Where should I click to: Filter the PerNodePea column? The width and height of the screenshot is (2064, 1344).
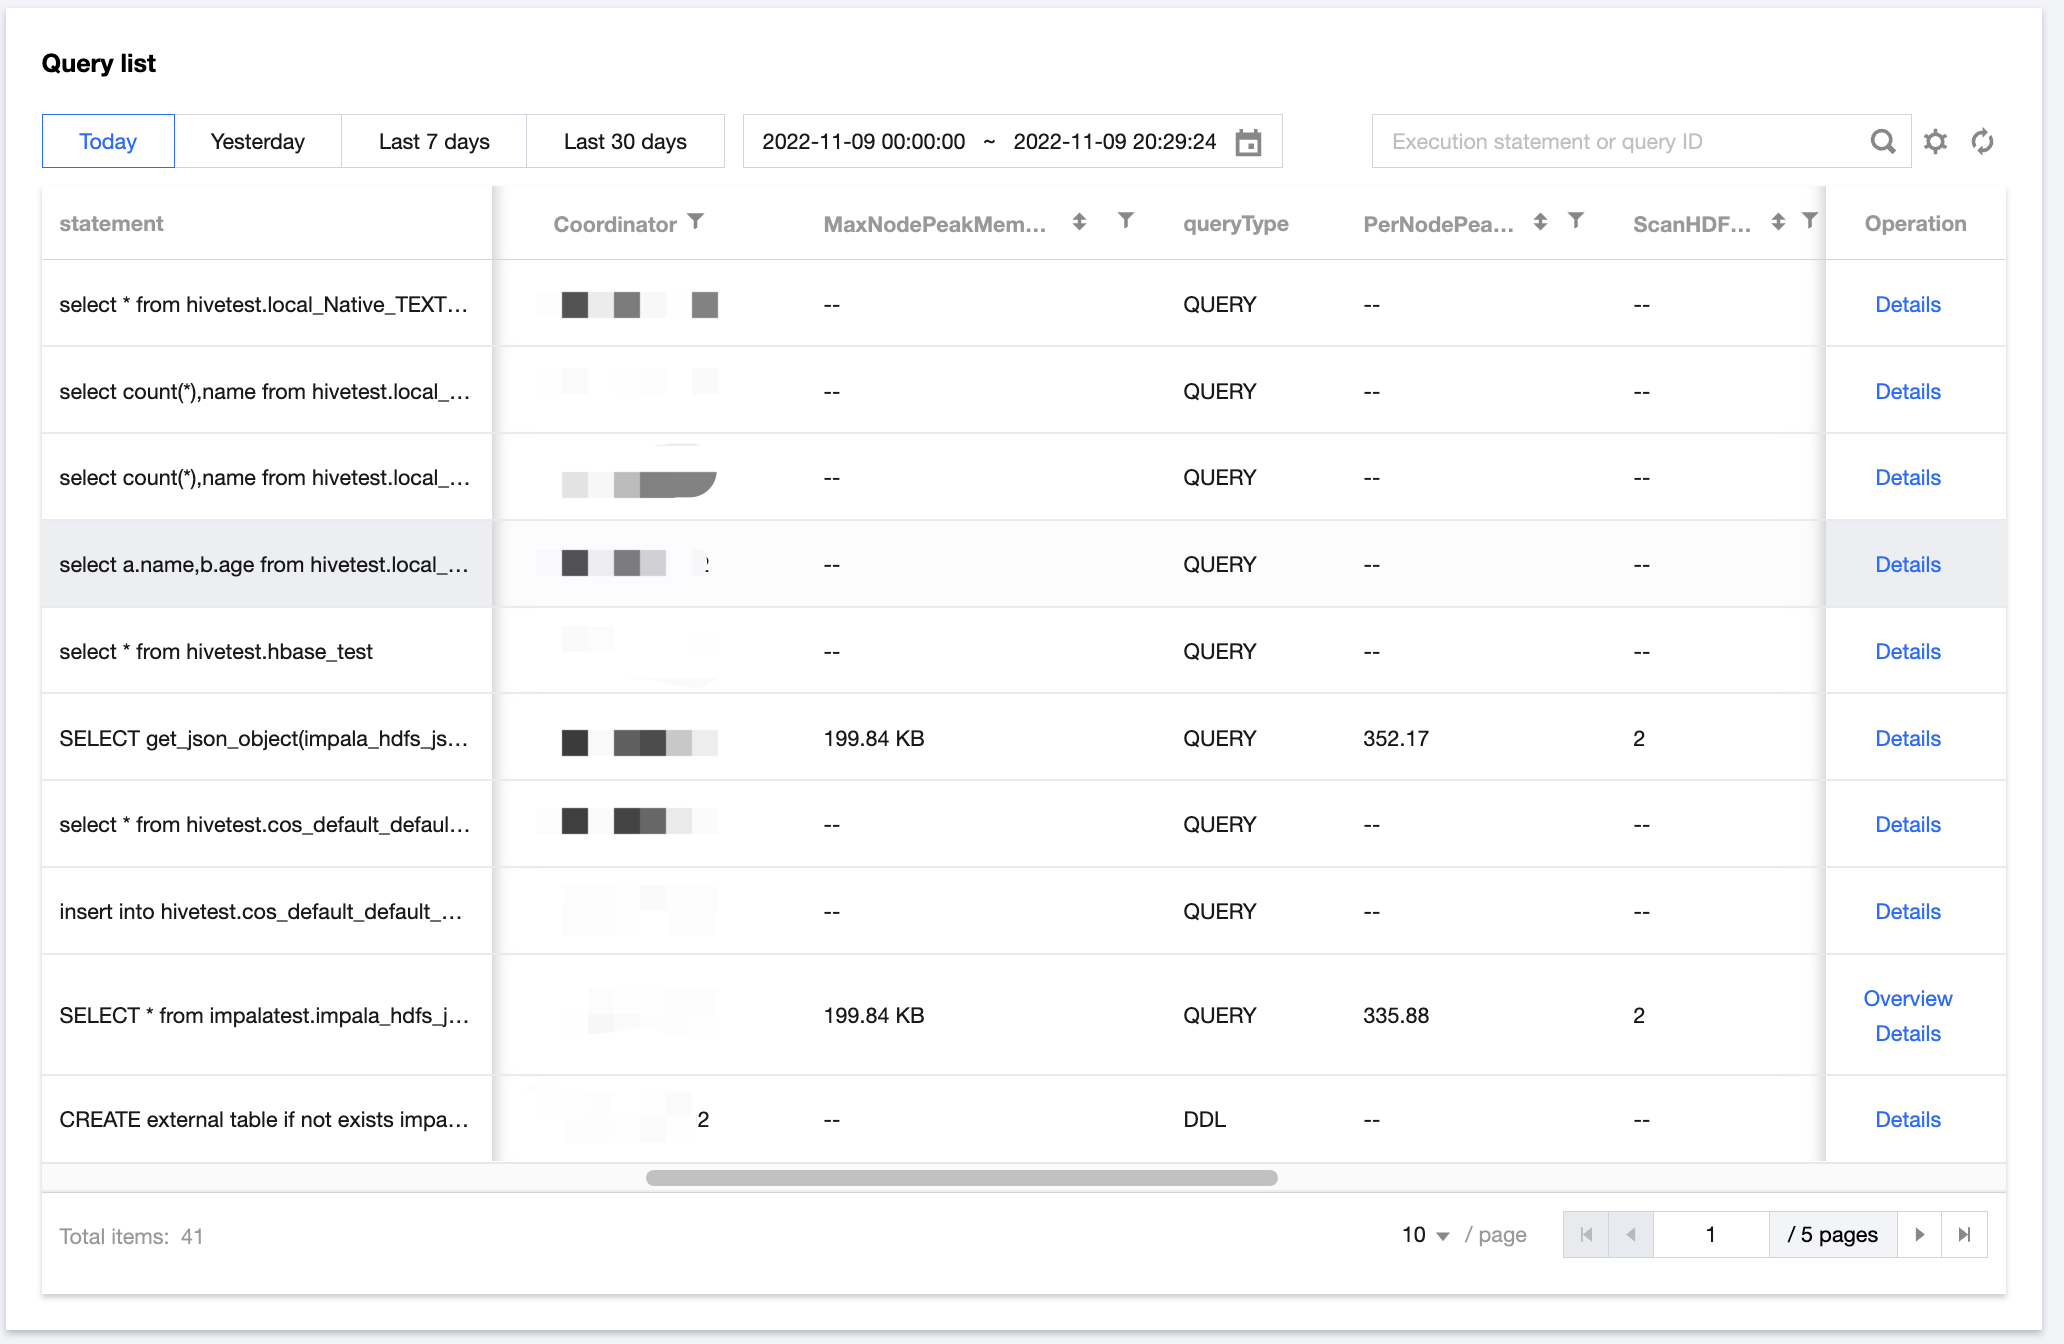pyautogui.click(x=1576, y=221)
